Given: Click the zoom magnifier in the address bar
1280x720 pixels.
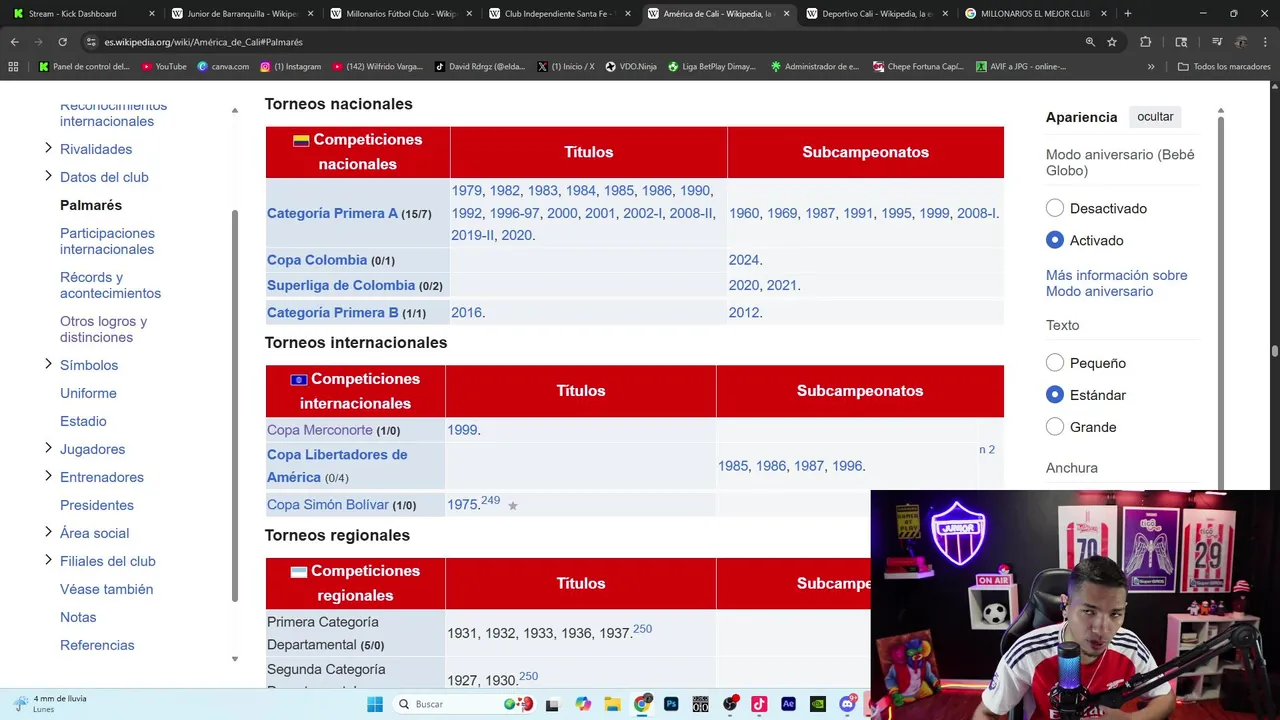Looking at the screenshot, I should 1090,42.
